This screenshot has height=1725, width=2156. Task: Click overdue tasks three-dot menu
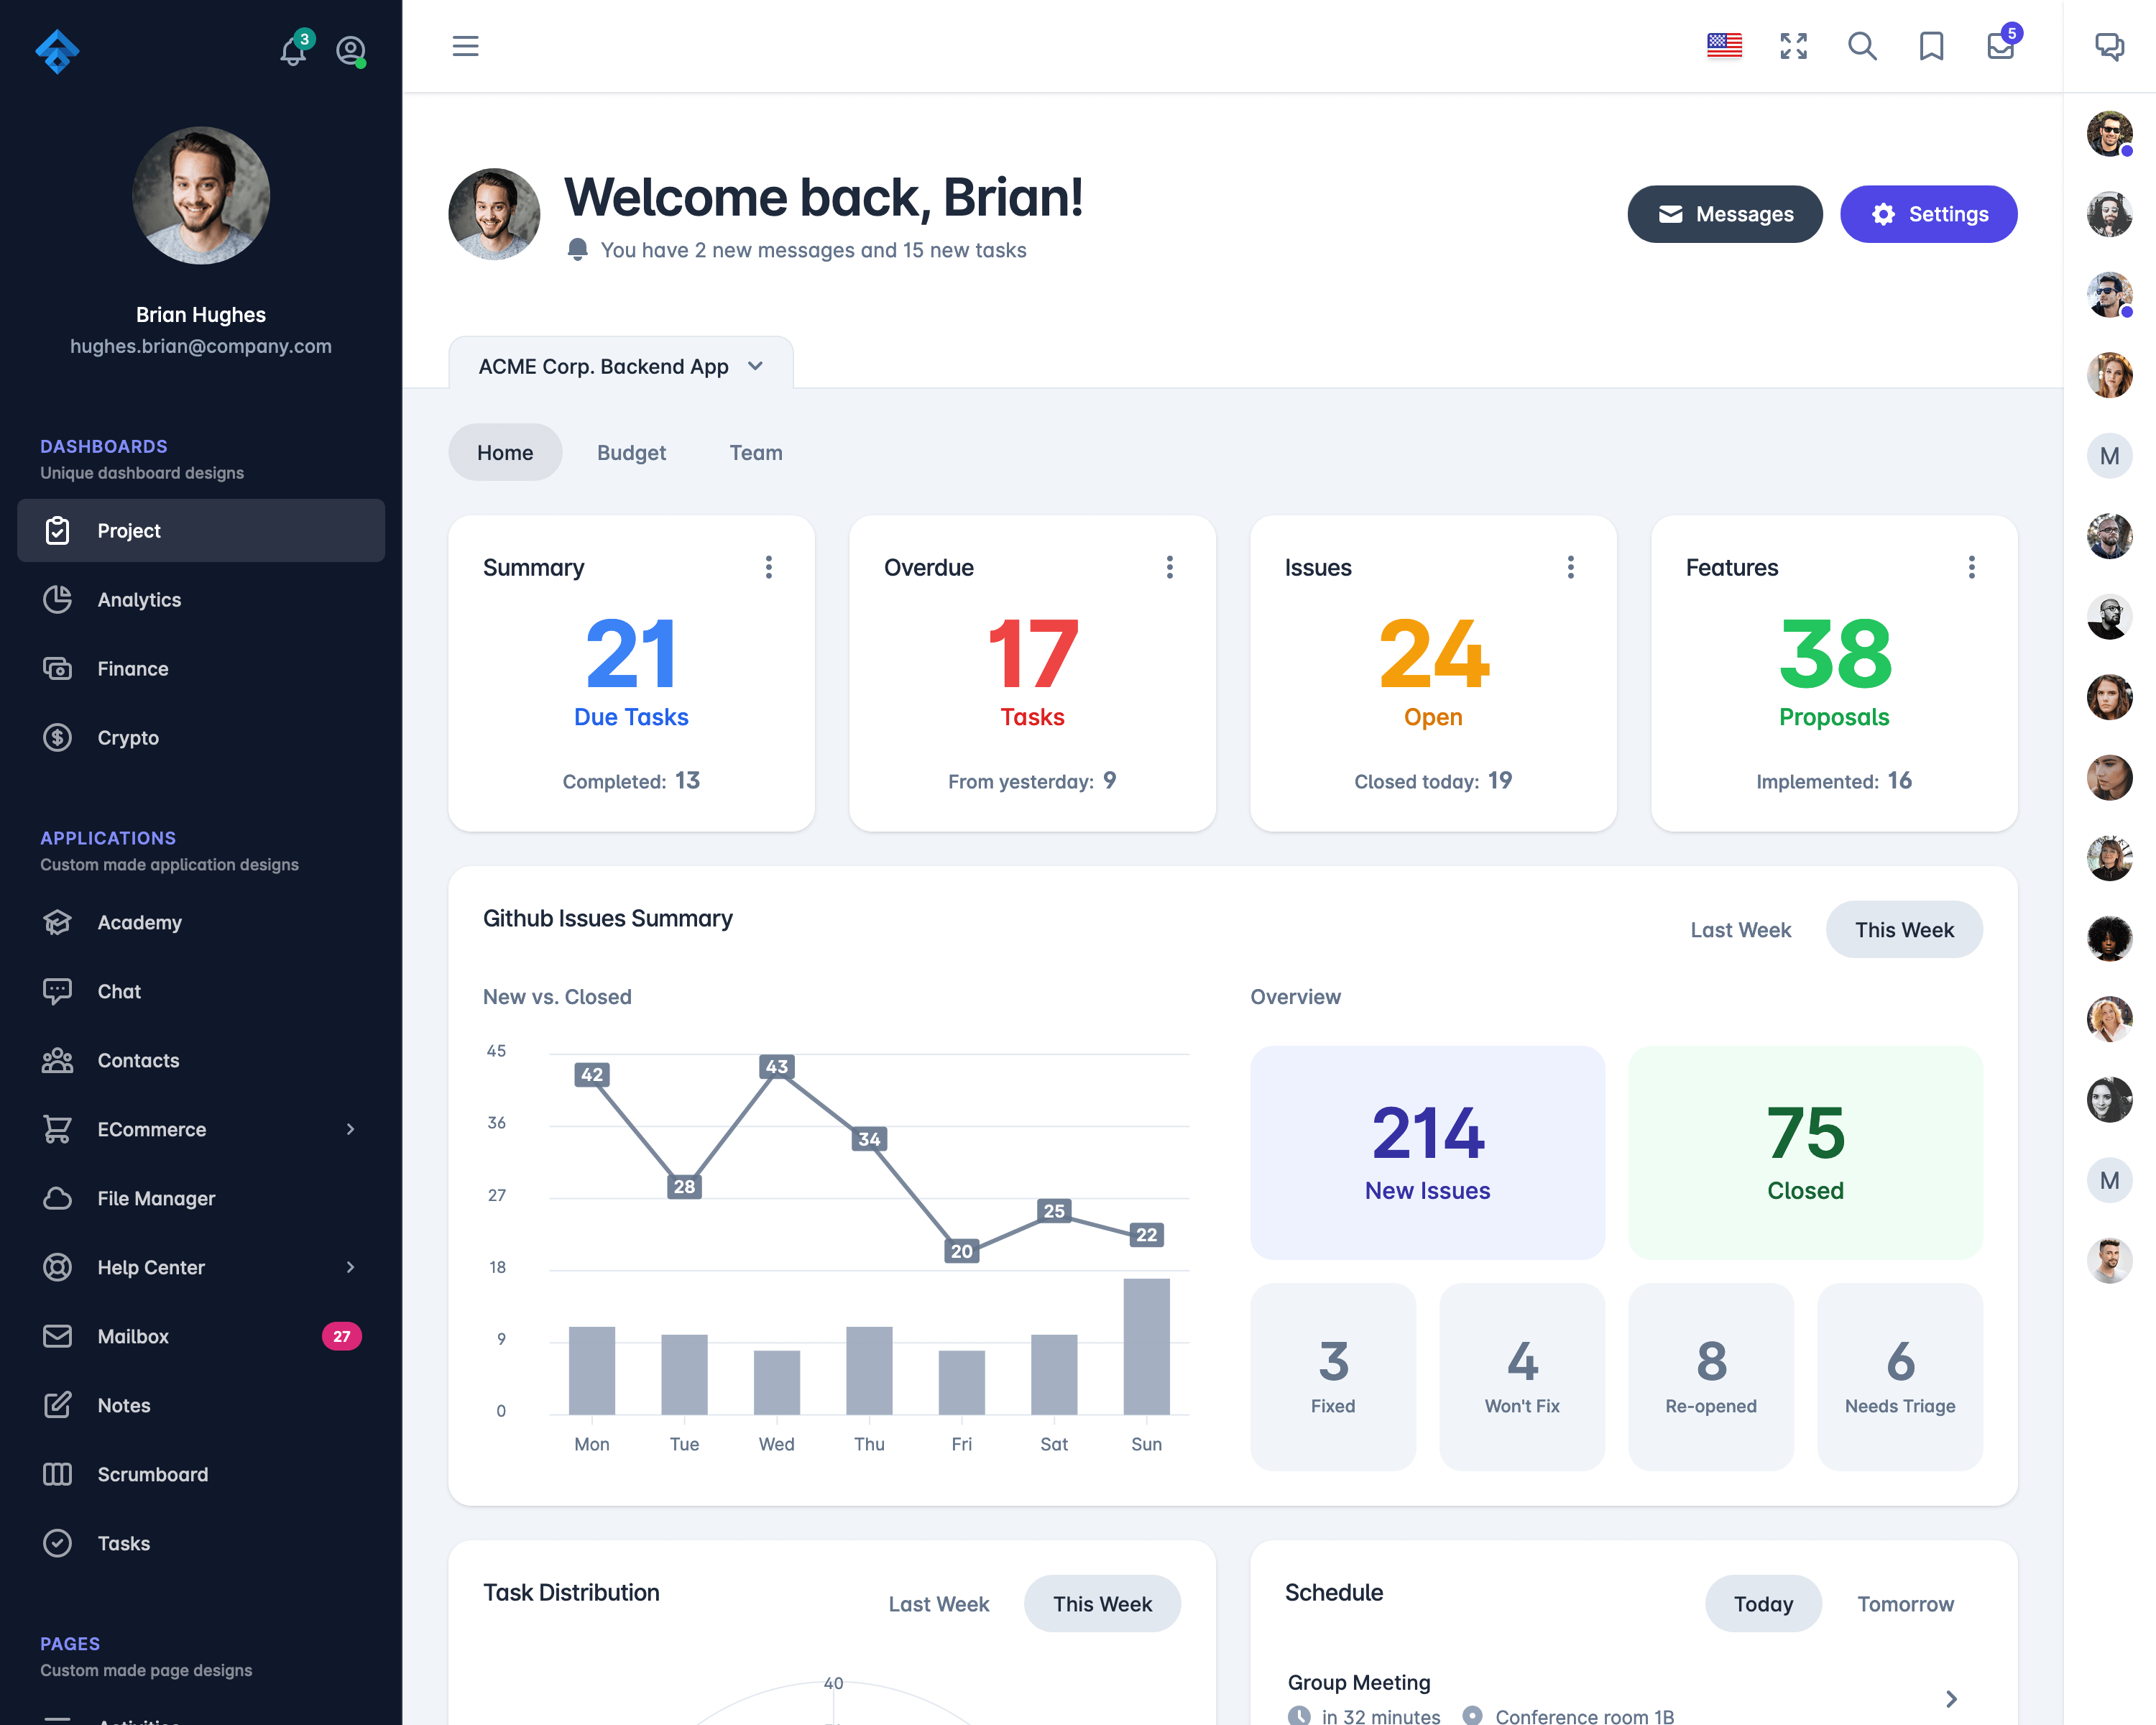(x=1167, y=567)
